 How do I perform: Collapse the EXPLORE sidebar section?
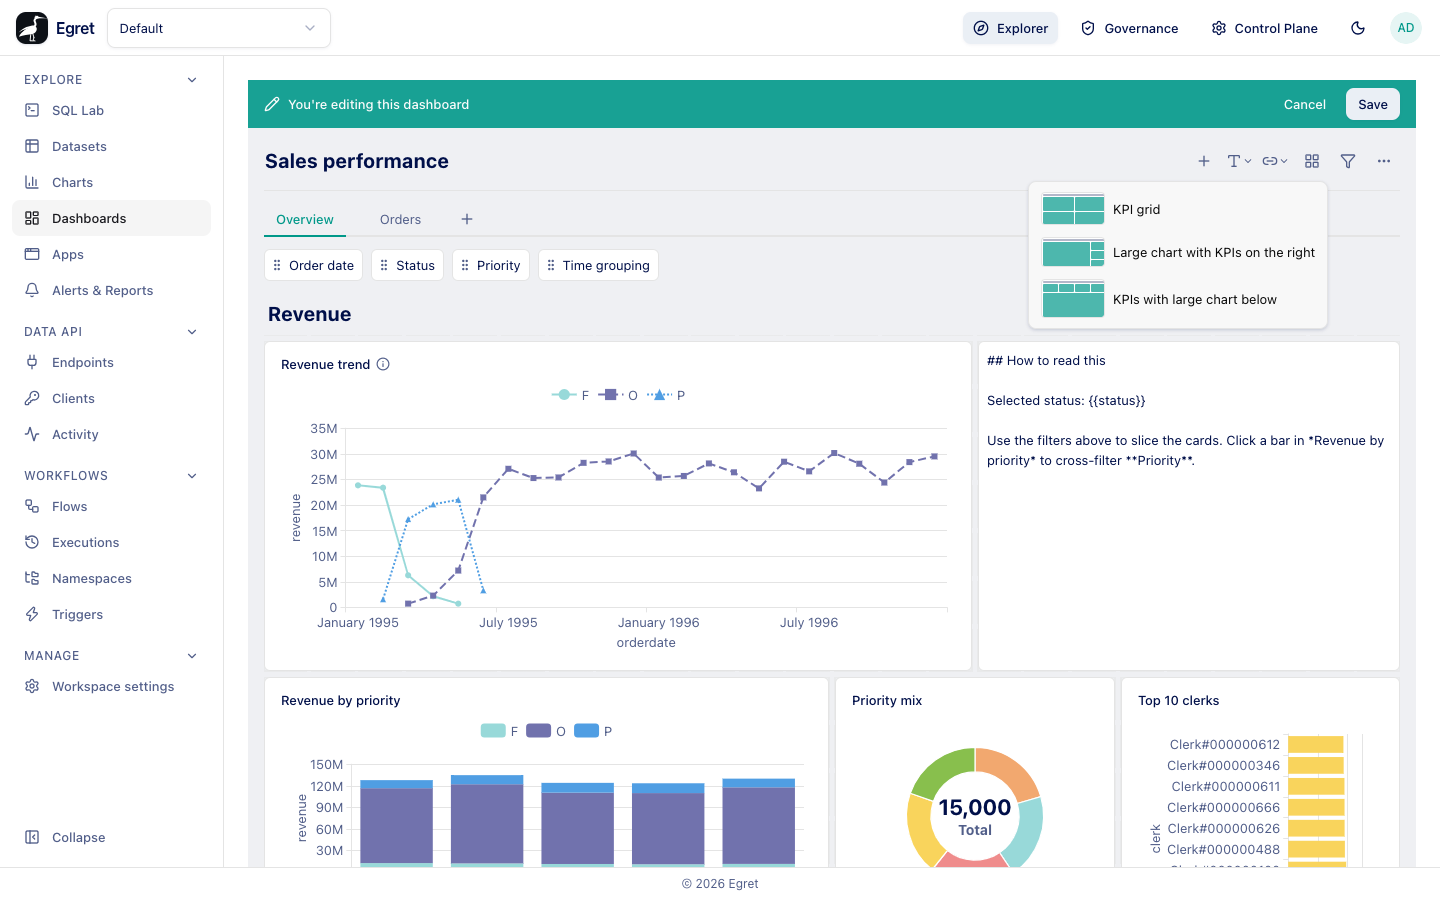pos(192,80)
